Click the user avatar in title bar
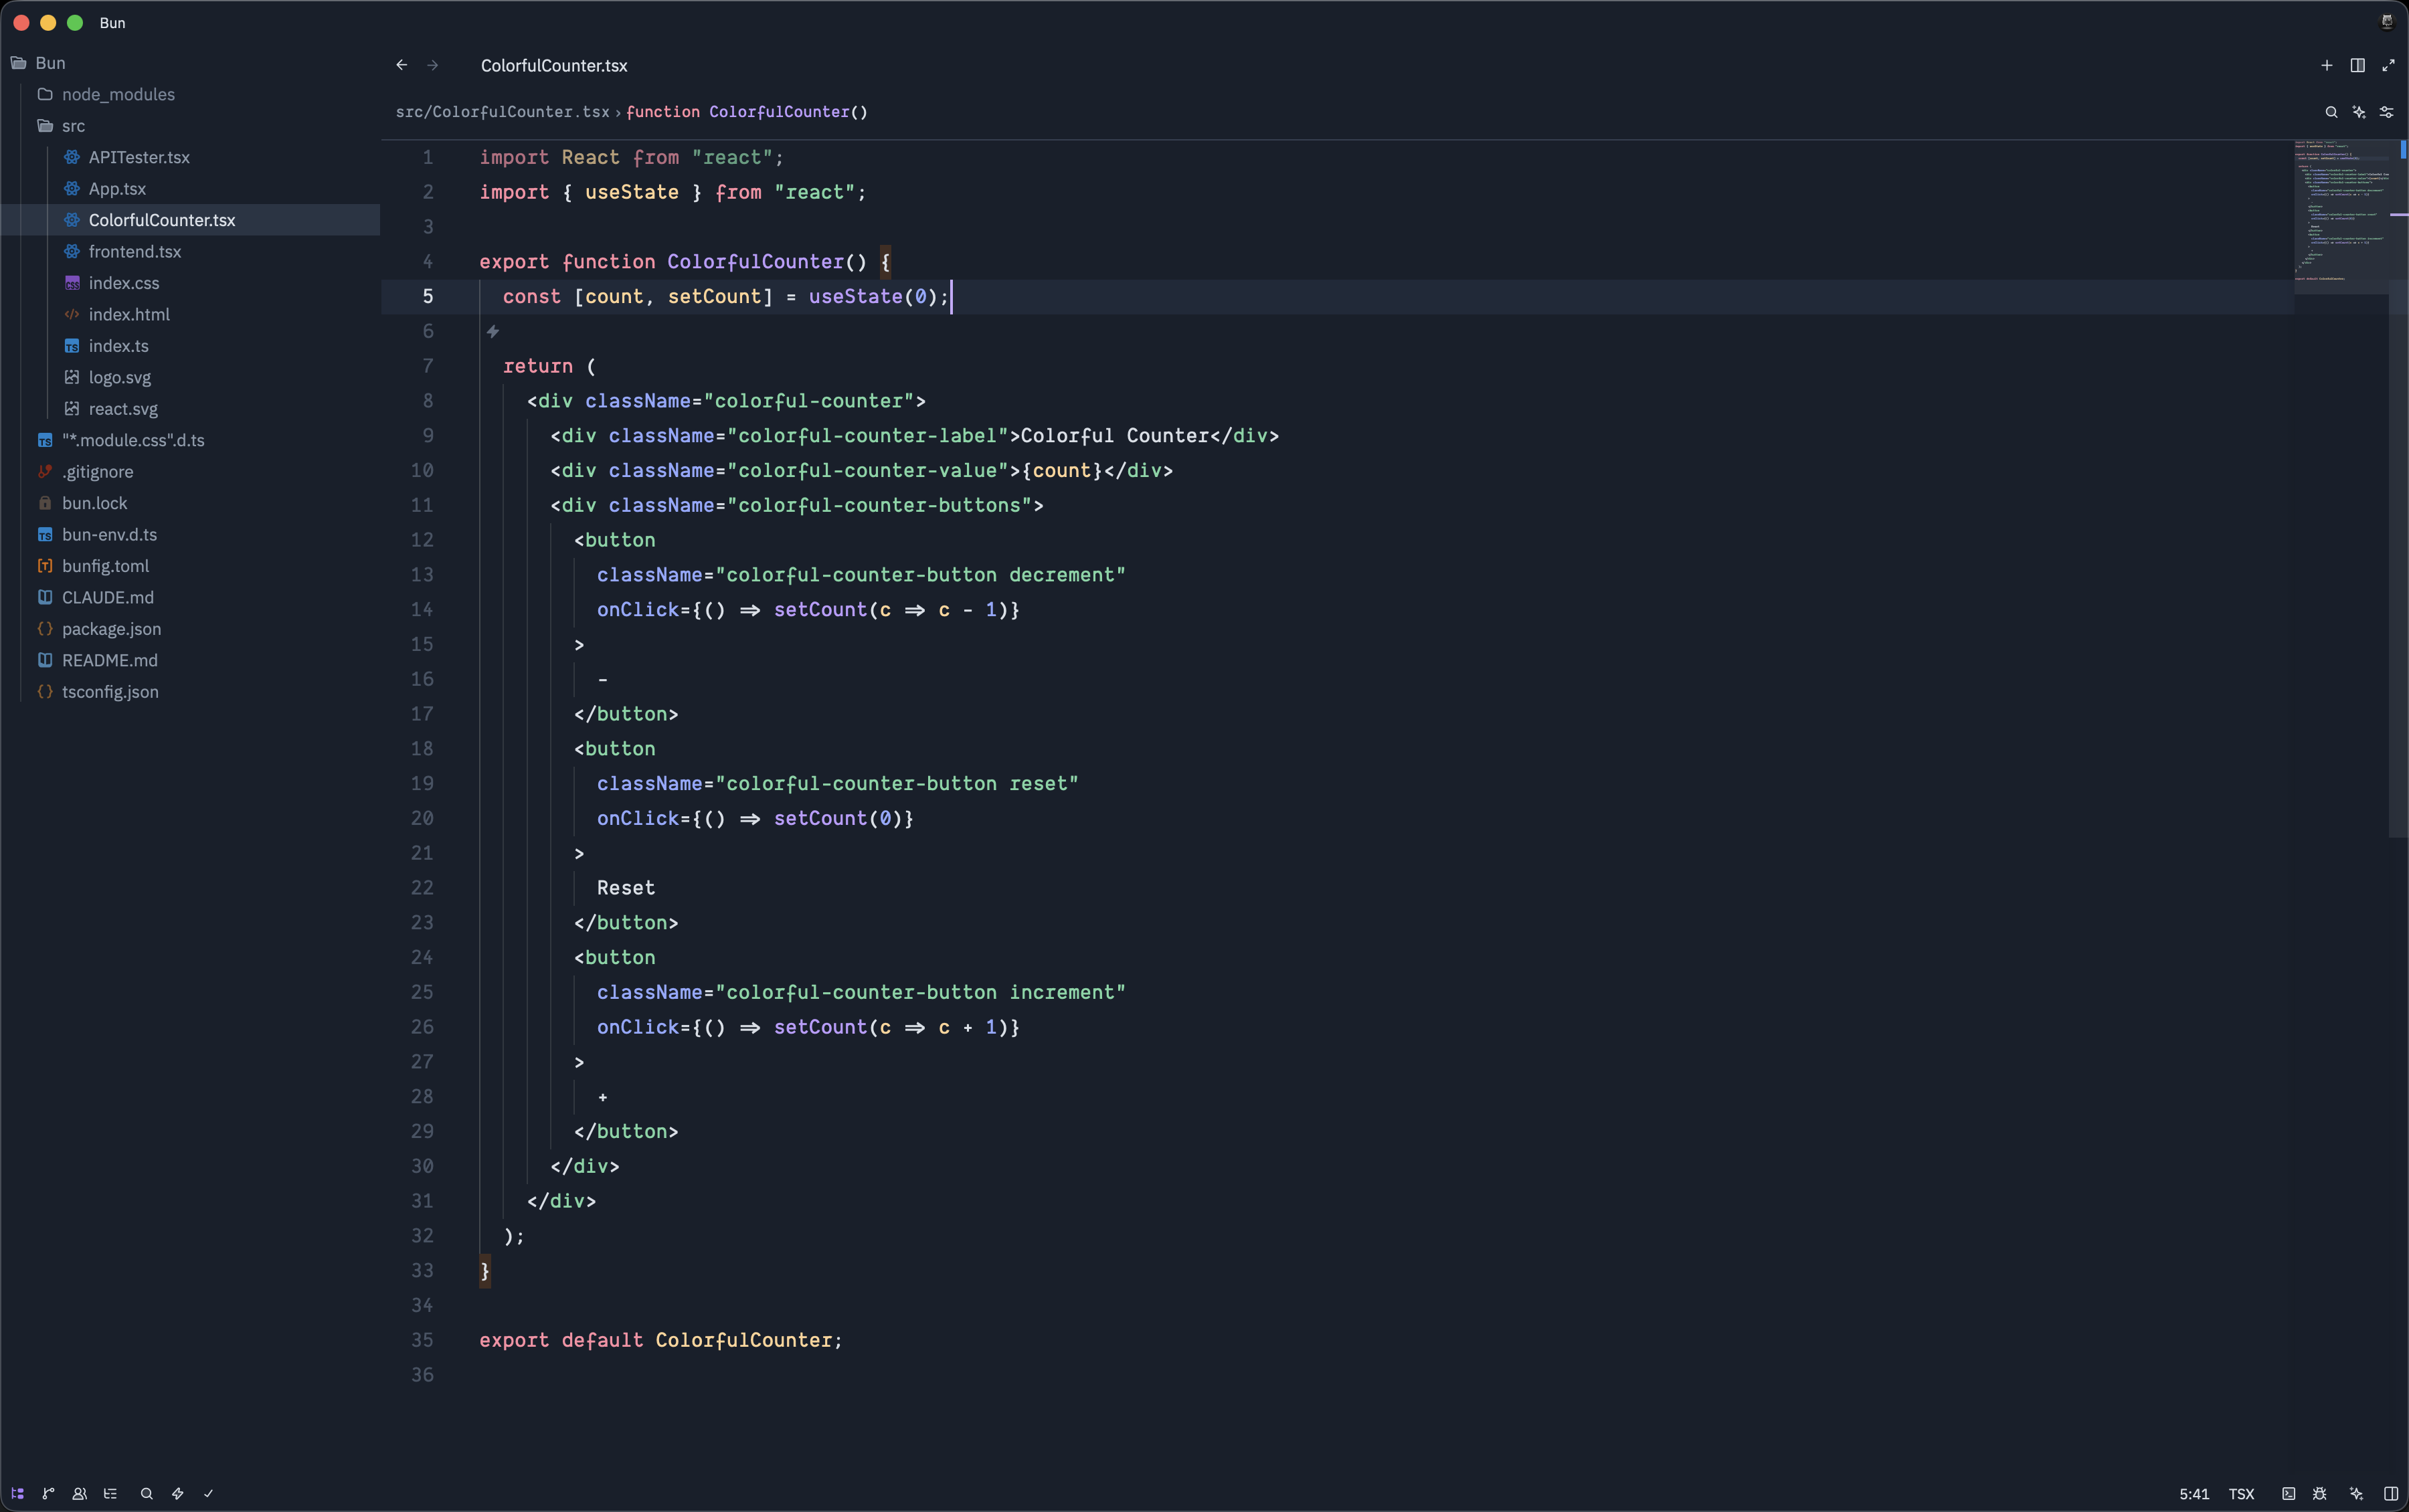 pos(2387,22)
